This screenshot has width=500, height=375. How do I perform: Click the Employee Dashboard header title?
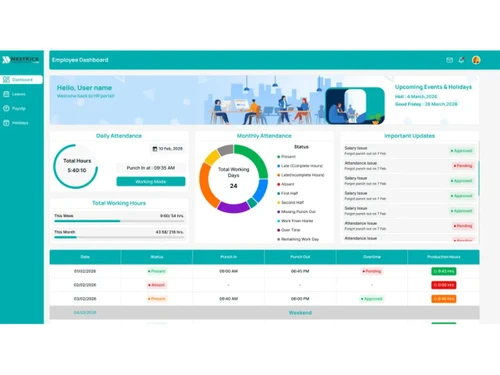coord(80,60)
